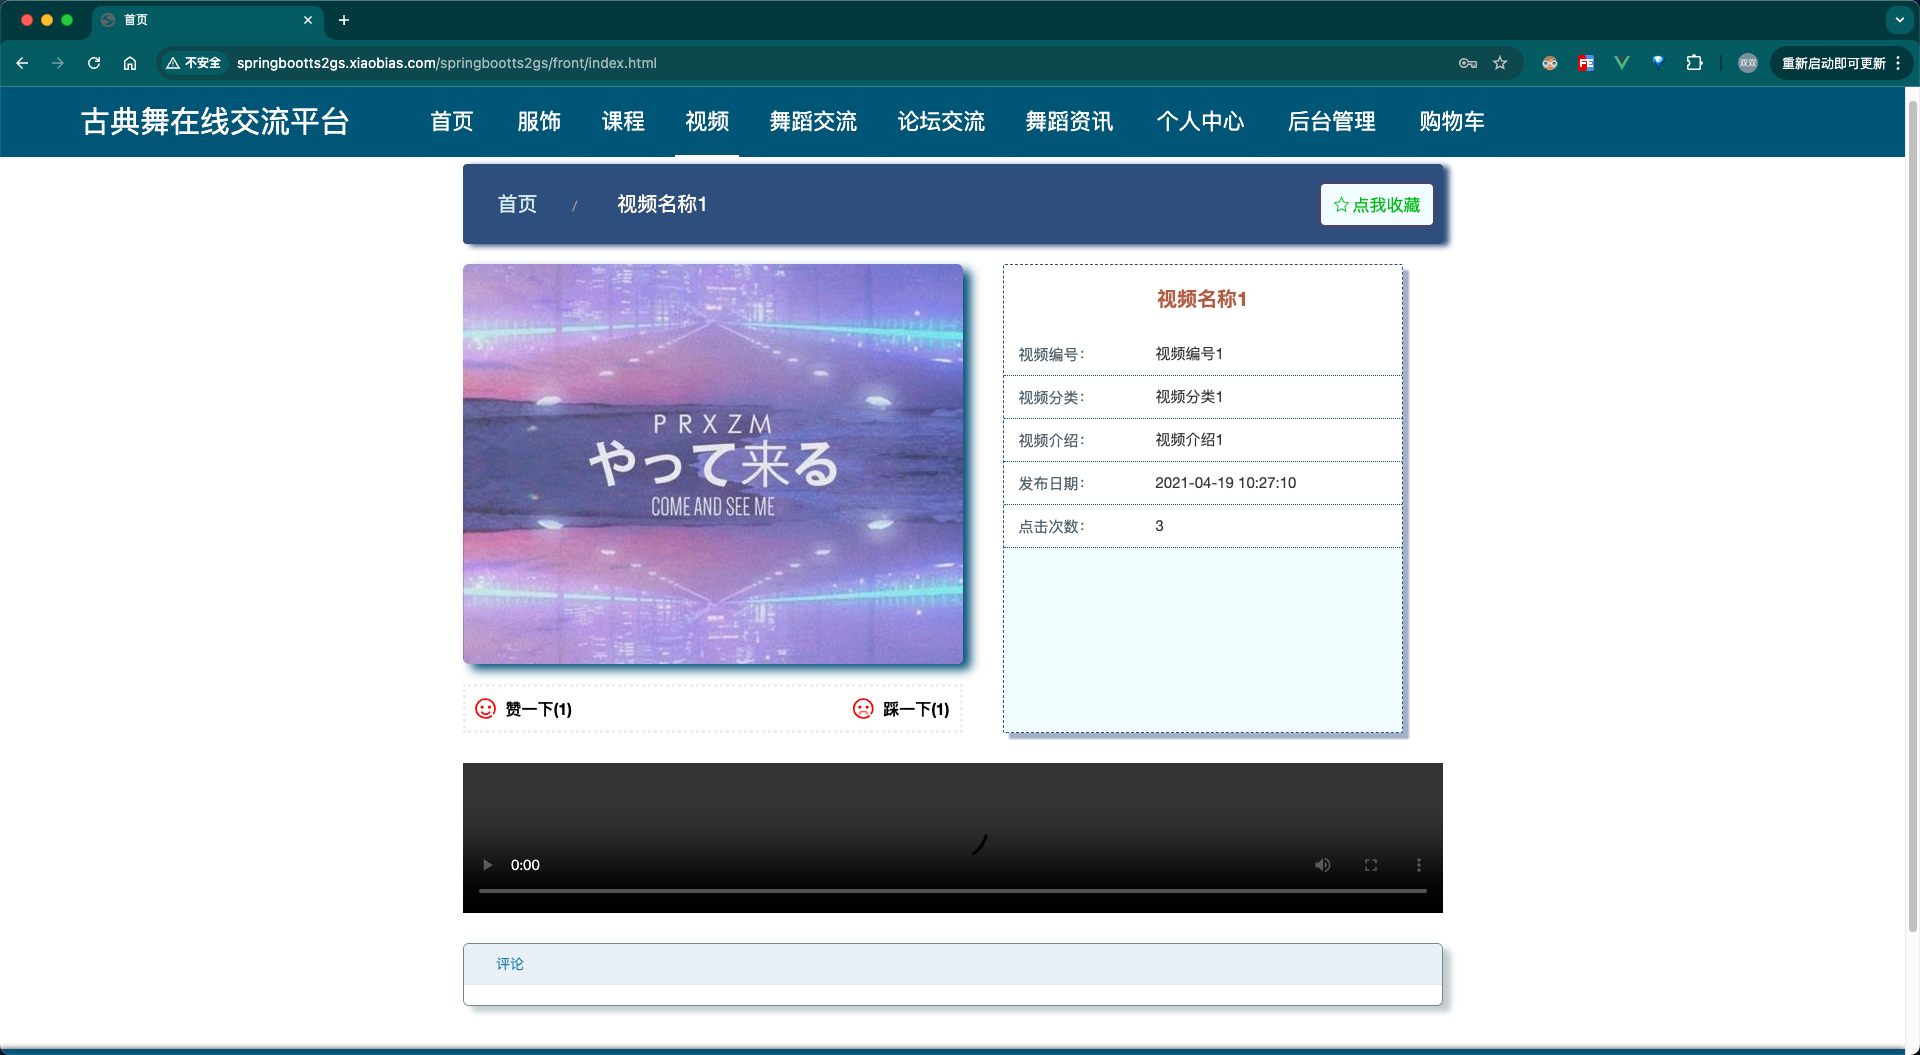Open the blue gem extension icon
This screenshot has width=1920, height=1055.
[1658, 62]
